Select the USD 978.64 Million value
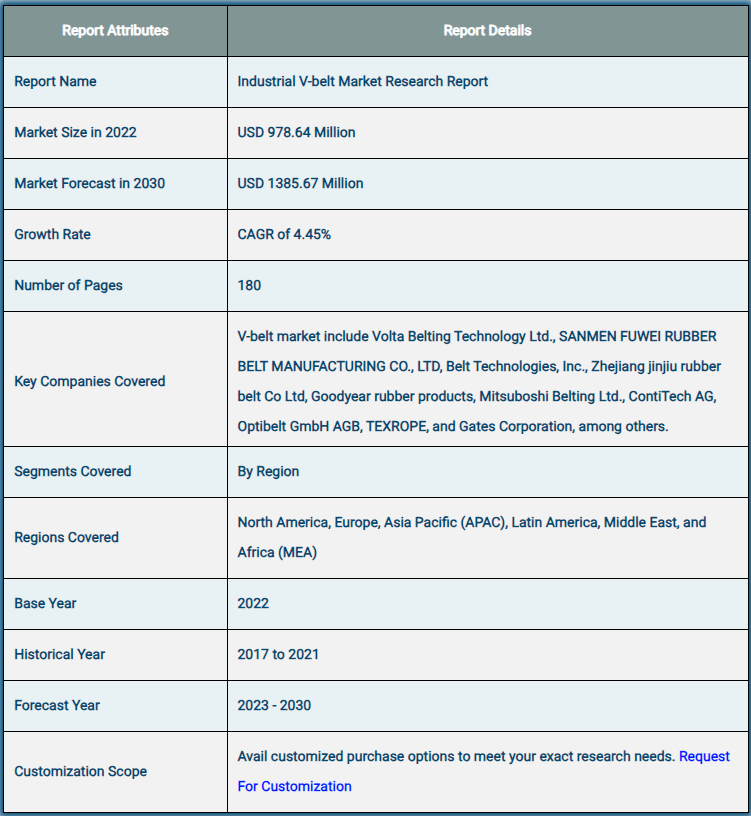The width and height of the screenshot is (751, 816). coord(296,133)
